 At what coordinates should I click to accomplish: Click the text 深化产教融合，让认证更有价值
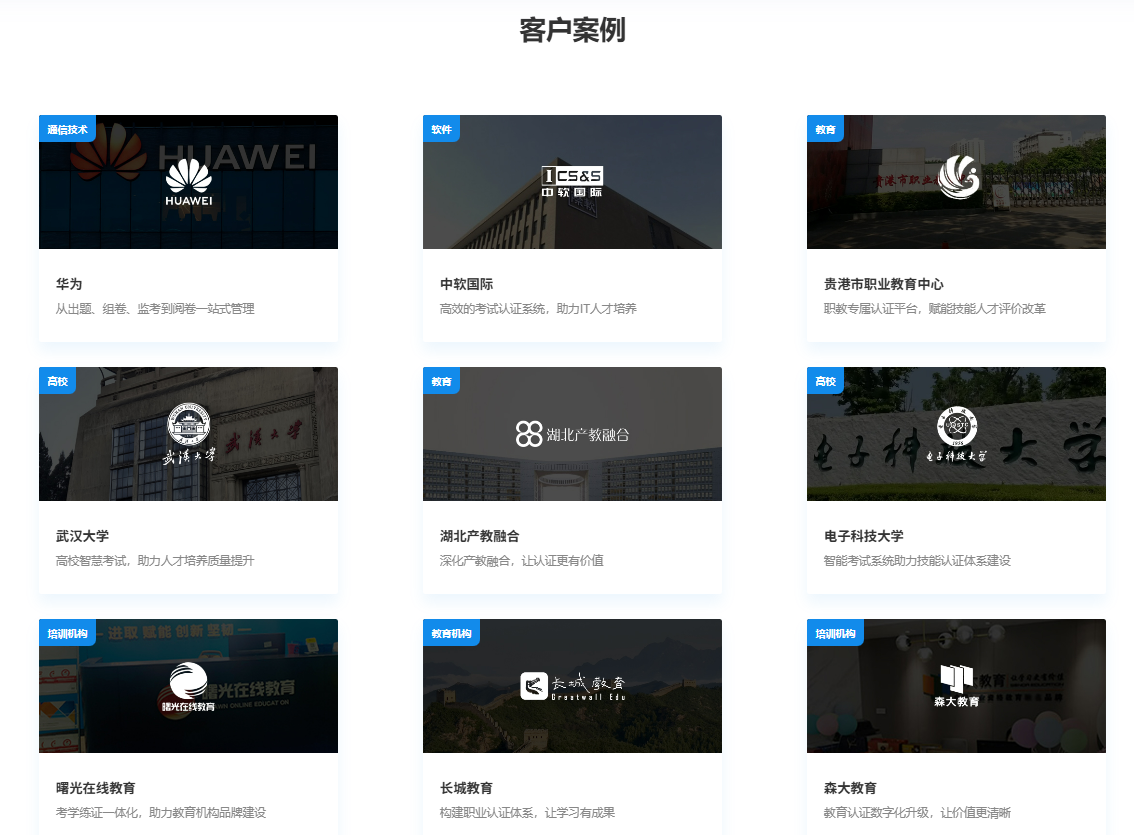point(522,560)
